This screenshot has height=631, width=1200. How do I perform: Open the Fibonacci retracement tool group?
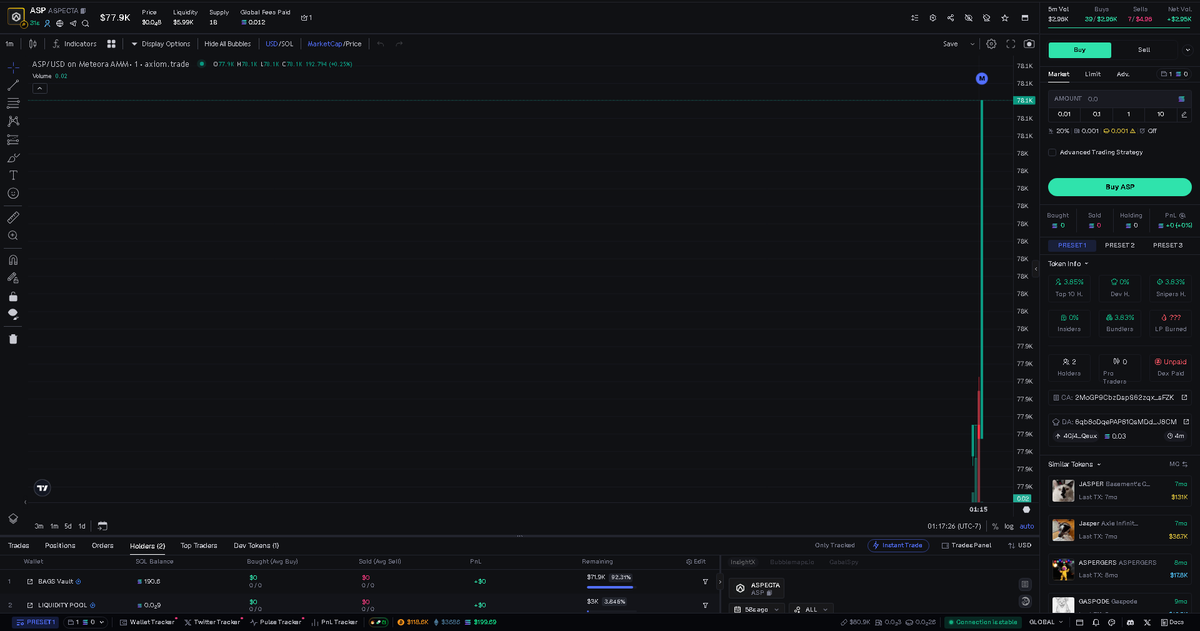click(13, 103)
